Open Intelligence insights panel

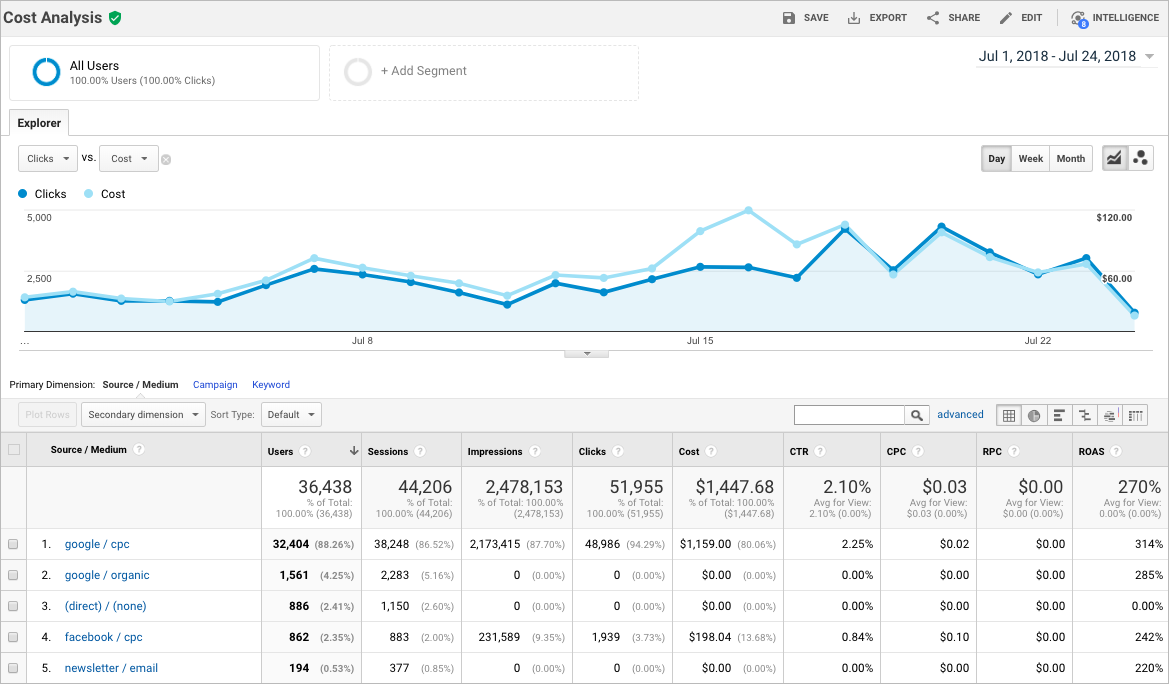(x=1115, y=18)
